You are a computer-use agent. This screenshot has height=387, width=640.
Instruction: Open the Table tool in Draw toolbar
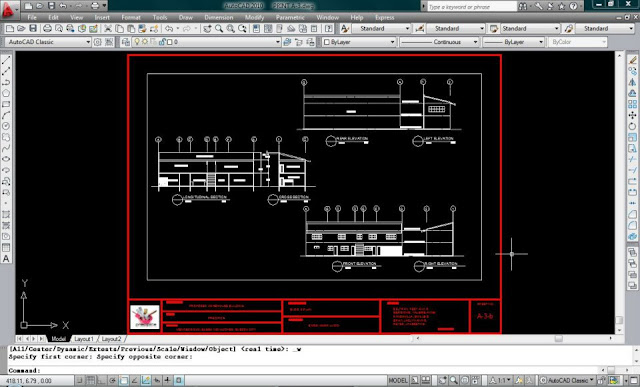tap(6, 247)
